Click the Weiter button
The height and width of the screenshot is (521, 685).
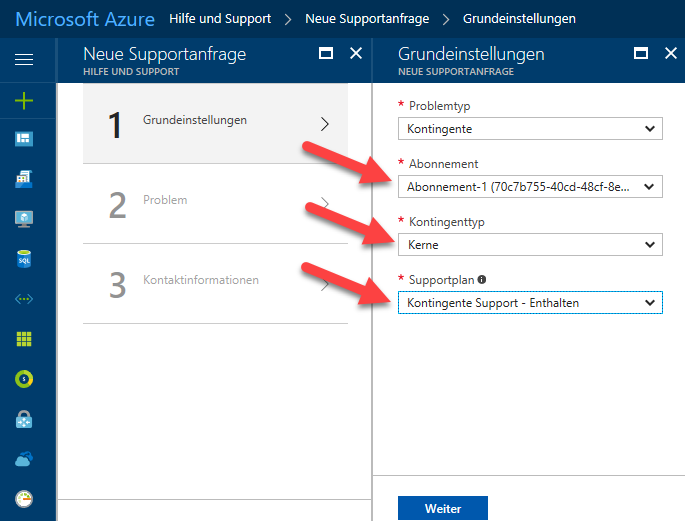[x=443, y=508]
